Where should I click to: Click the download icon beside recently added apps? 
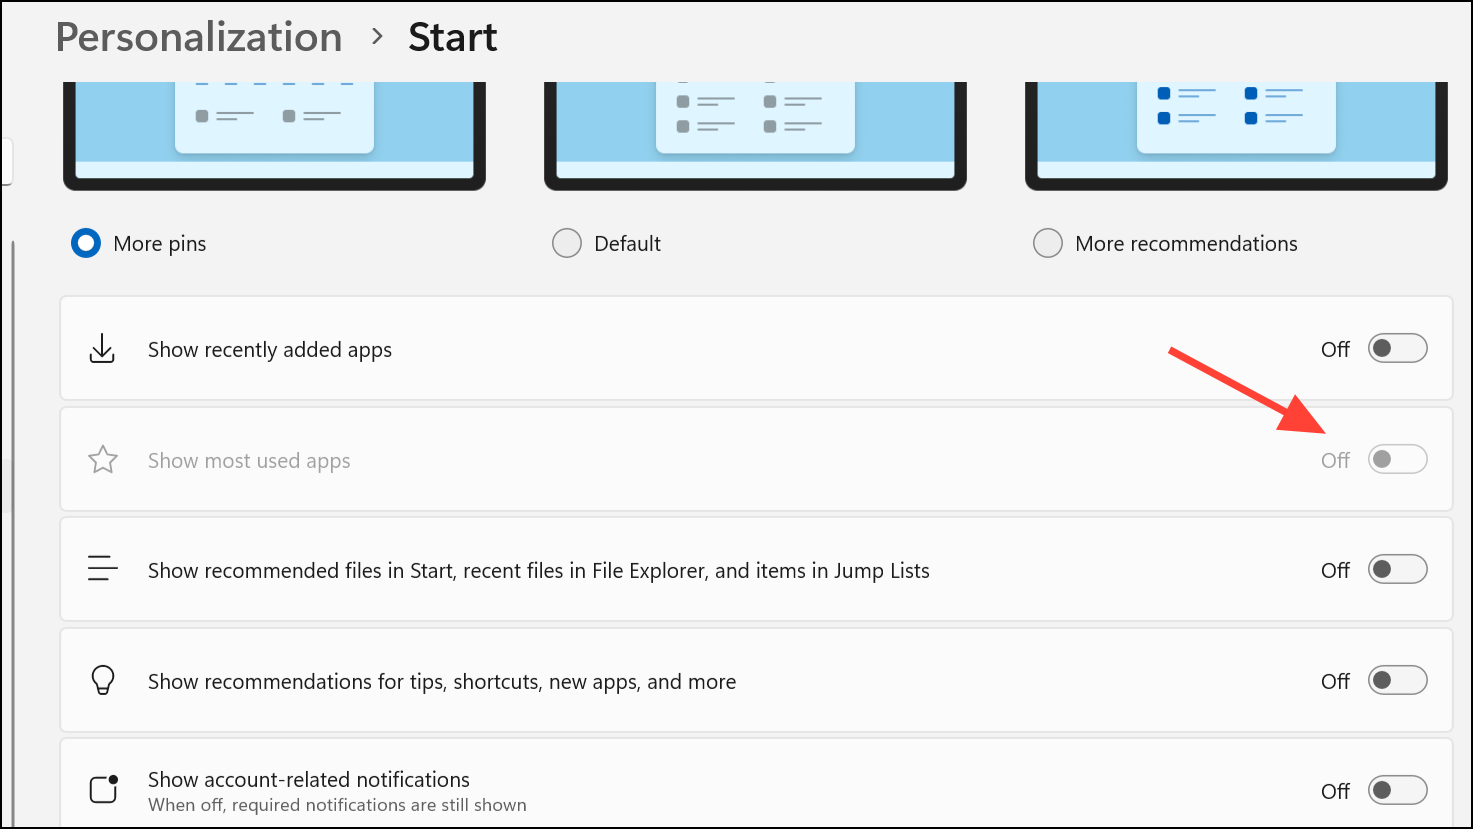point(102,349)
